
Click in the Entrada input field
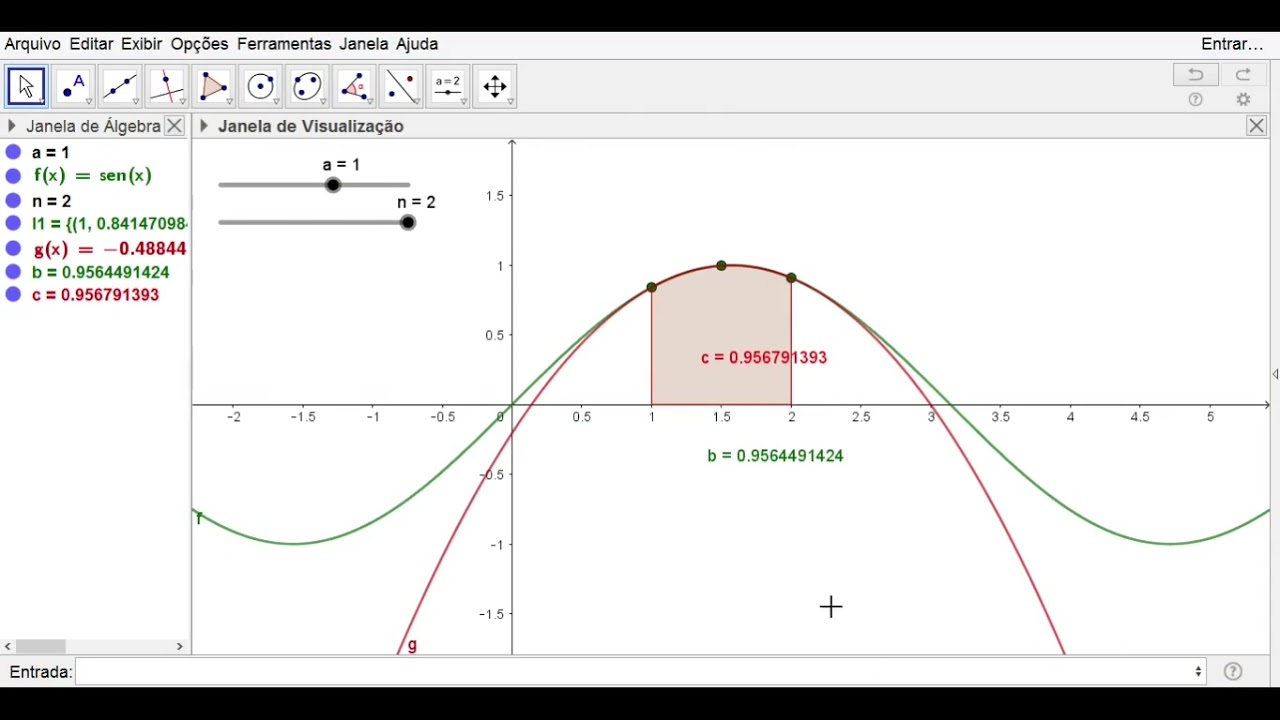coord(640,672)
